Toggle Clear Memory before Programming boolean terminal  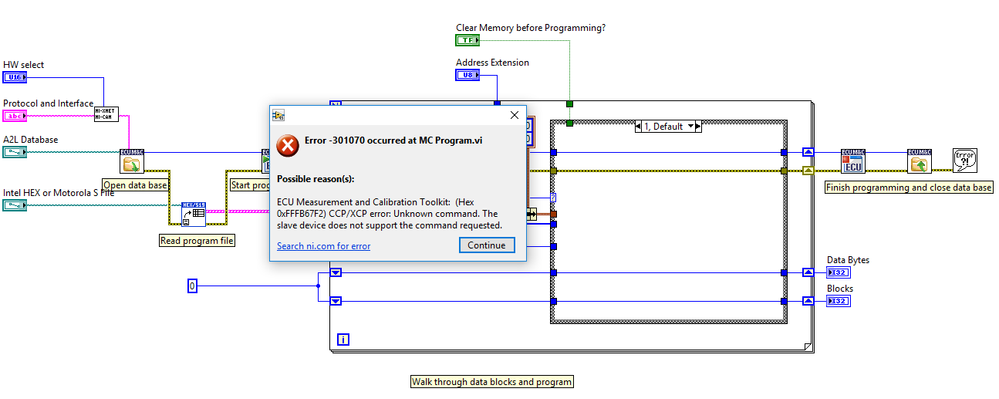467,40
